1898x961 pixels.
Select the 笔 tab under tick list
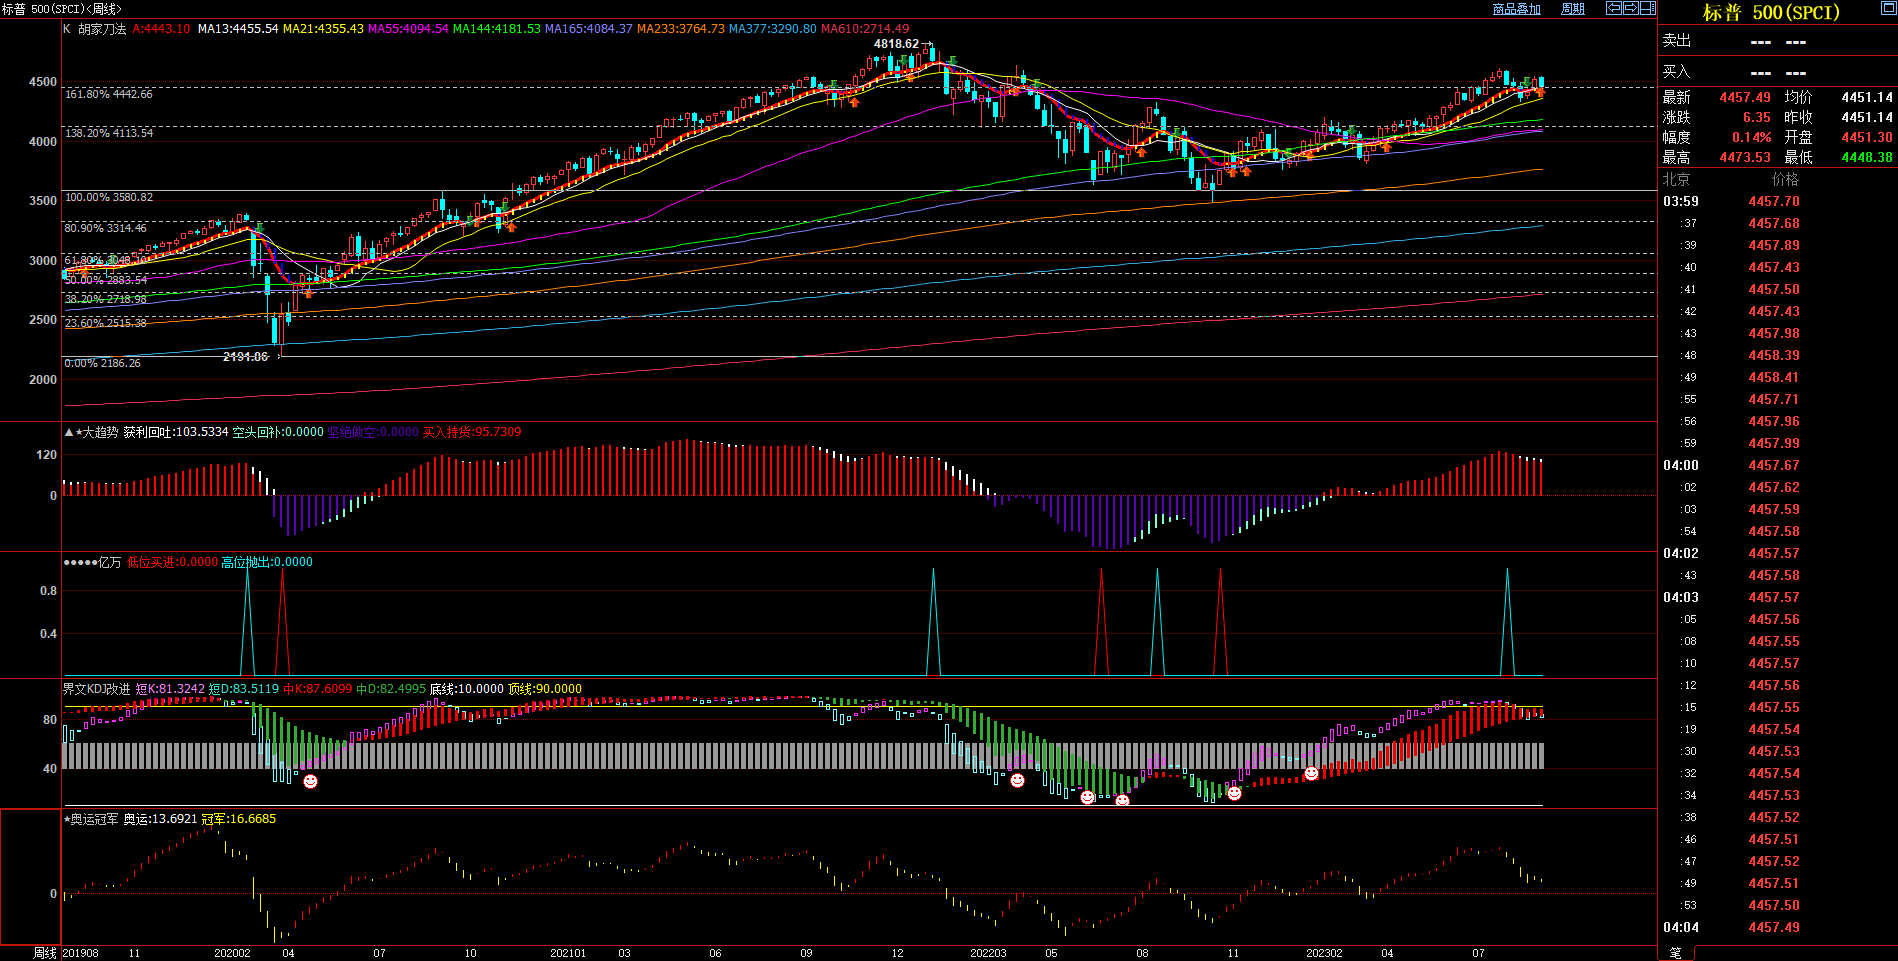click(1676, 953)
